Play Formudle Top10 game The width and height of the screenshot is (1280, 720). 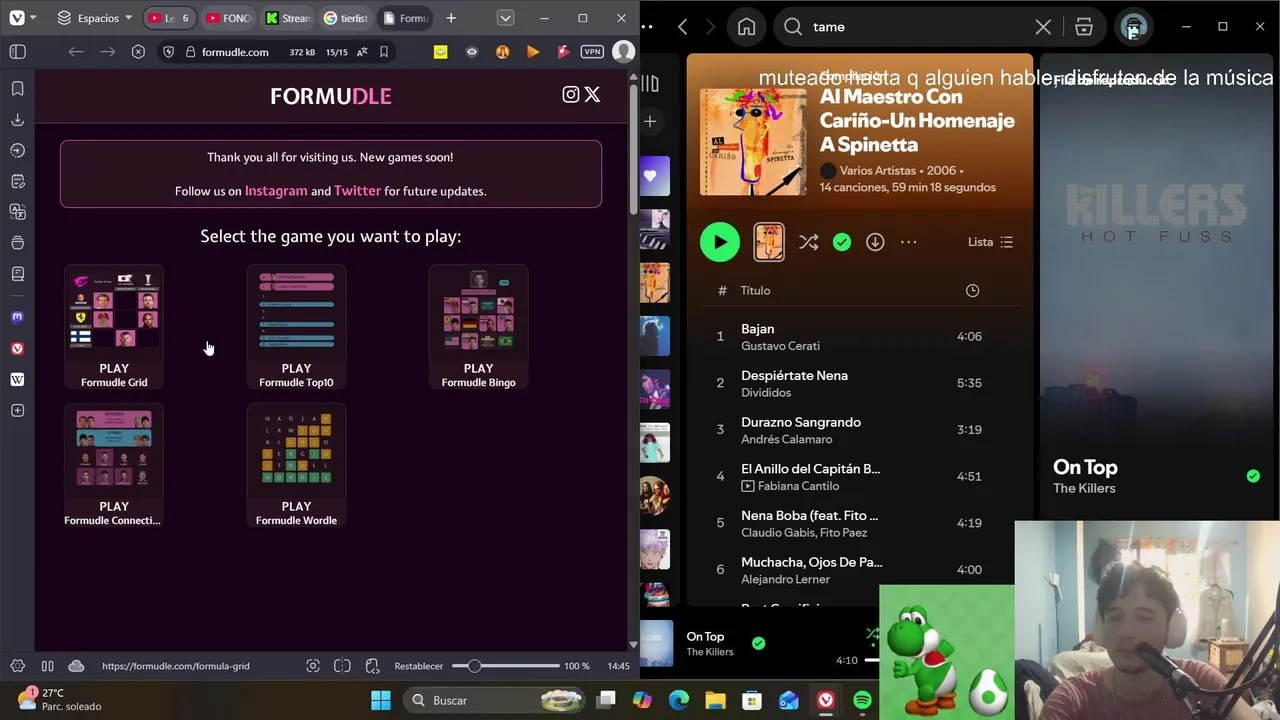[296, 327]
